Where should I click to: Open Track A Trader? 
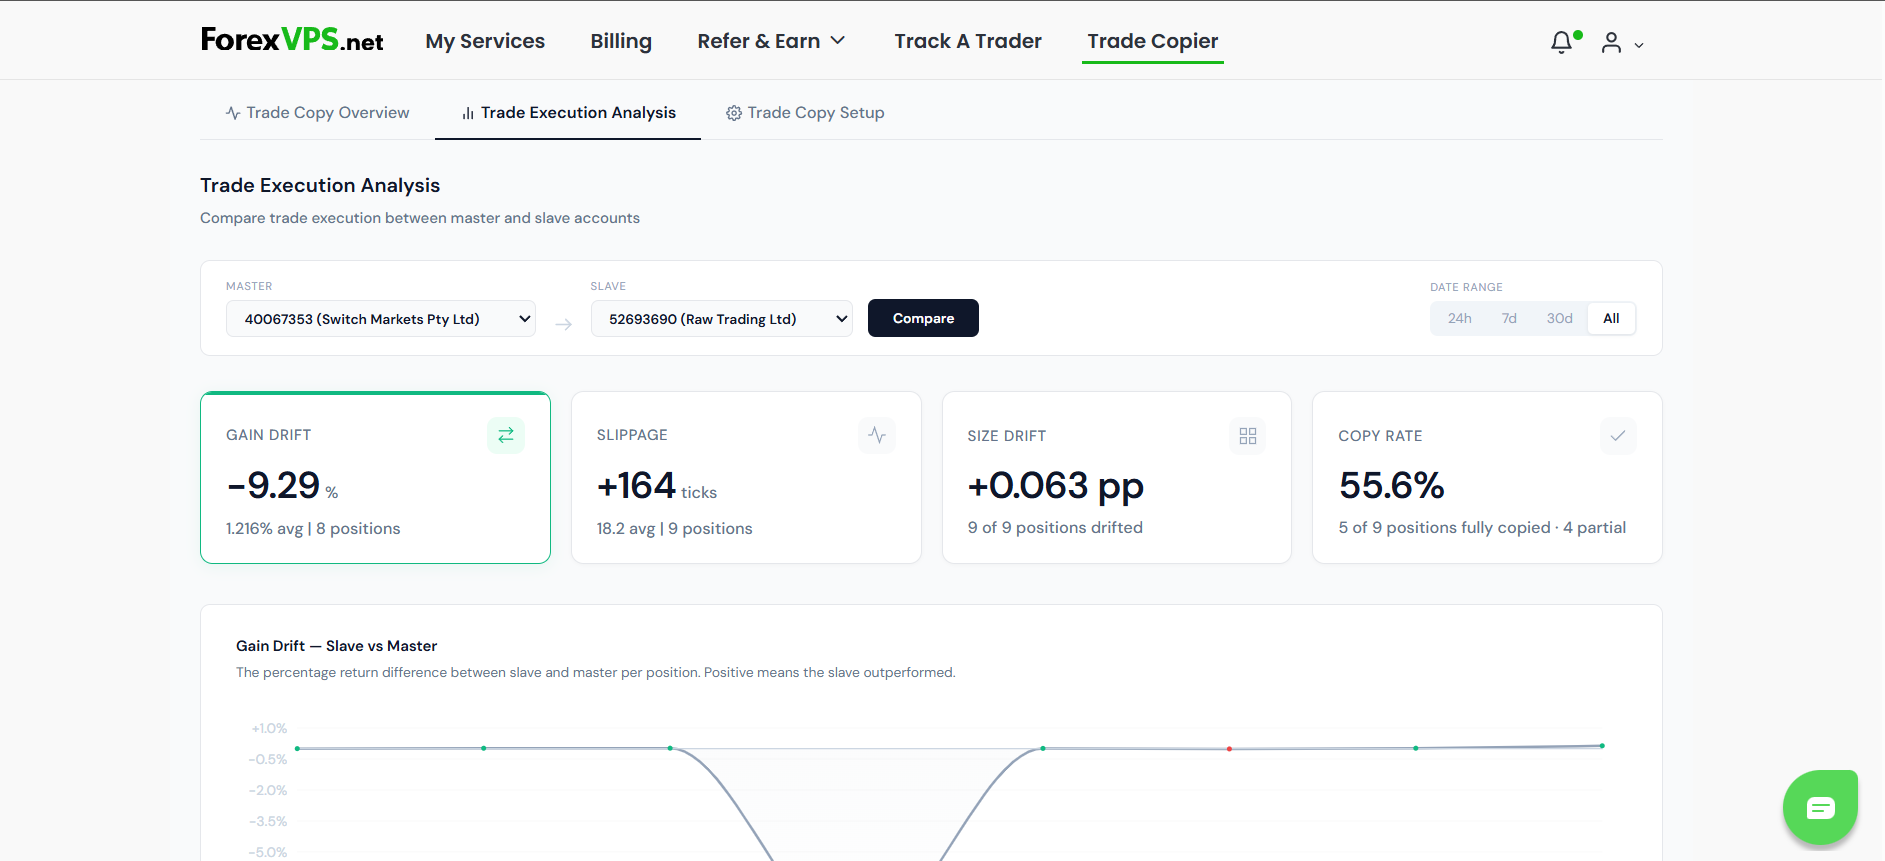point(968,41)
